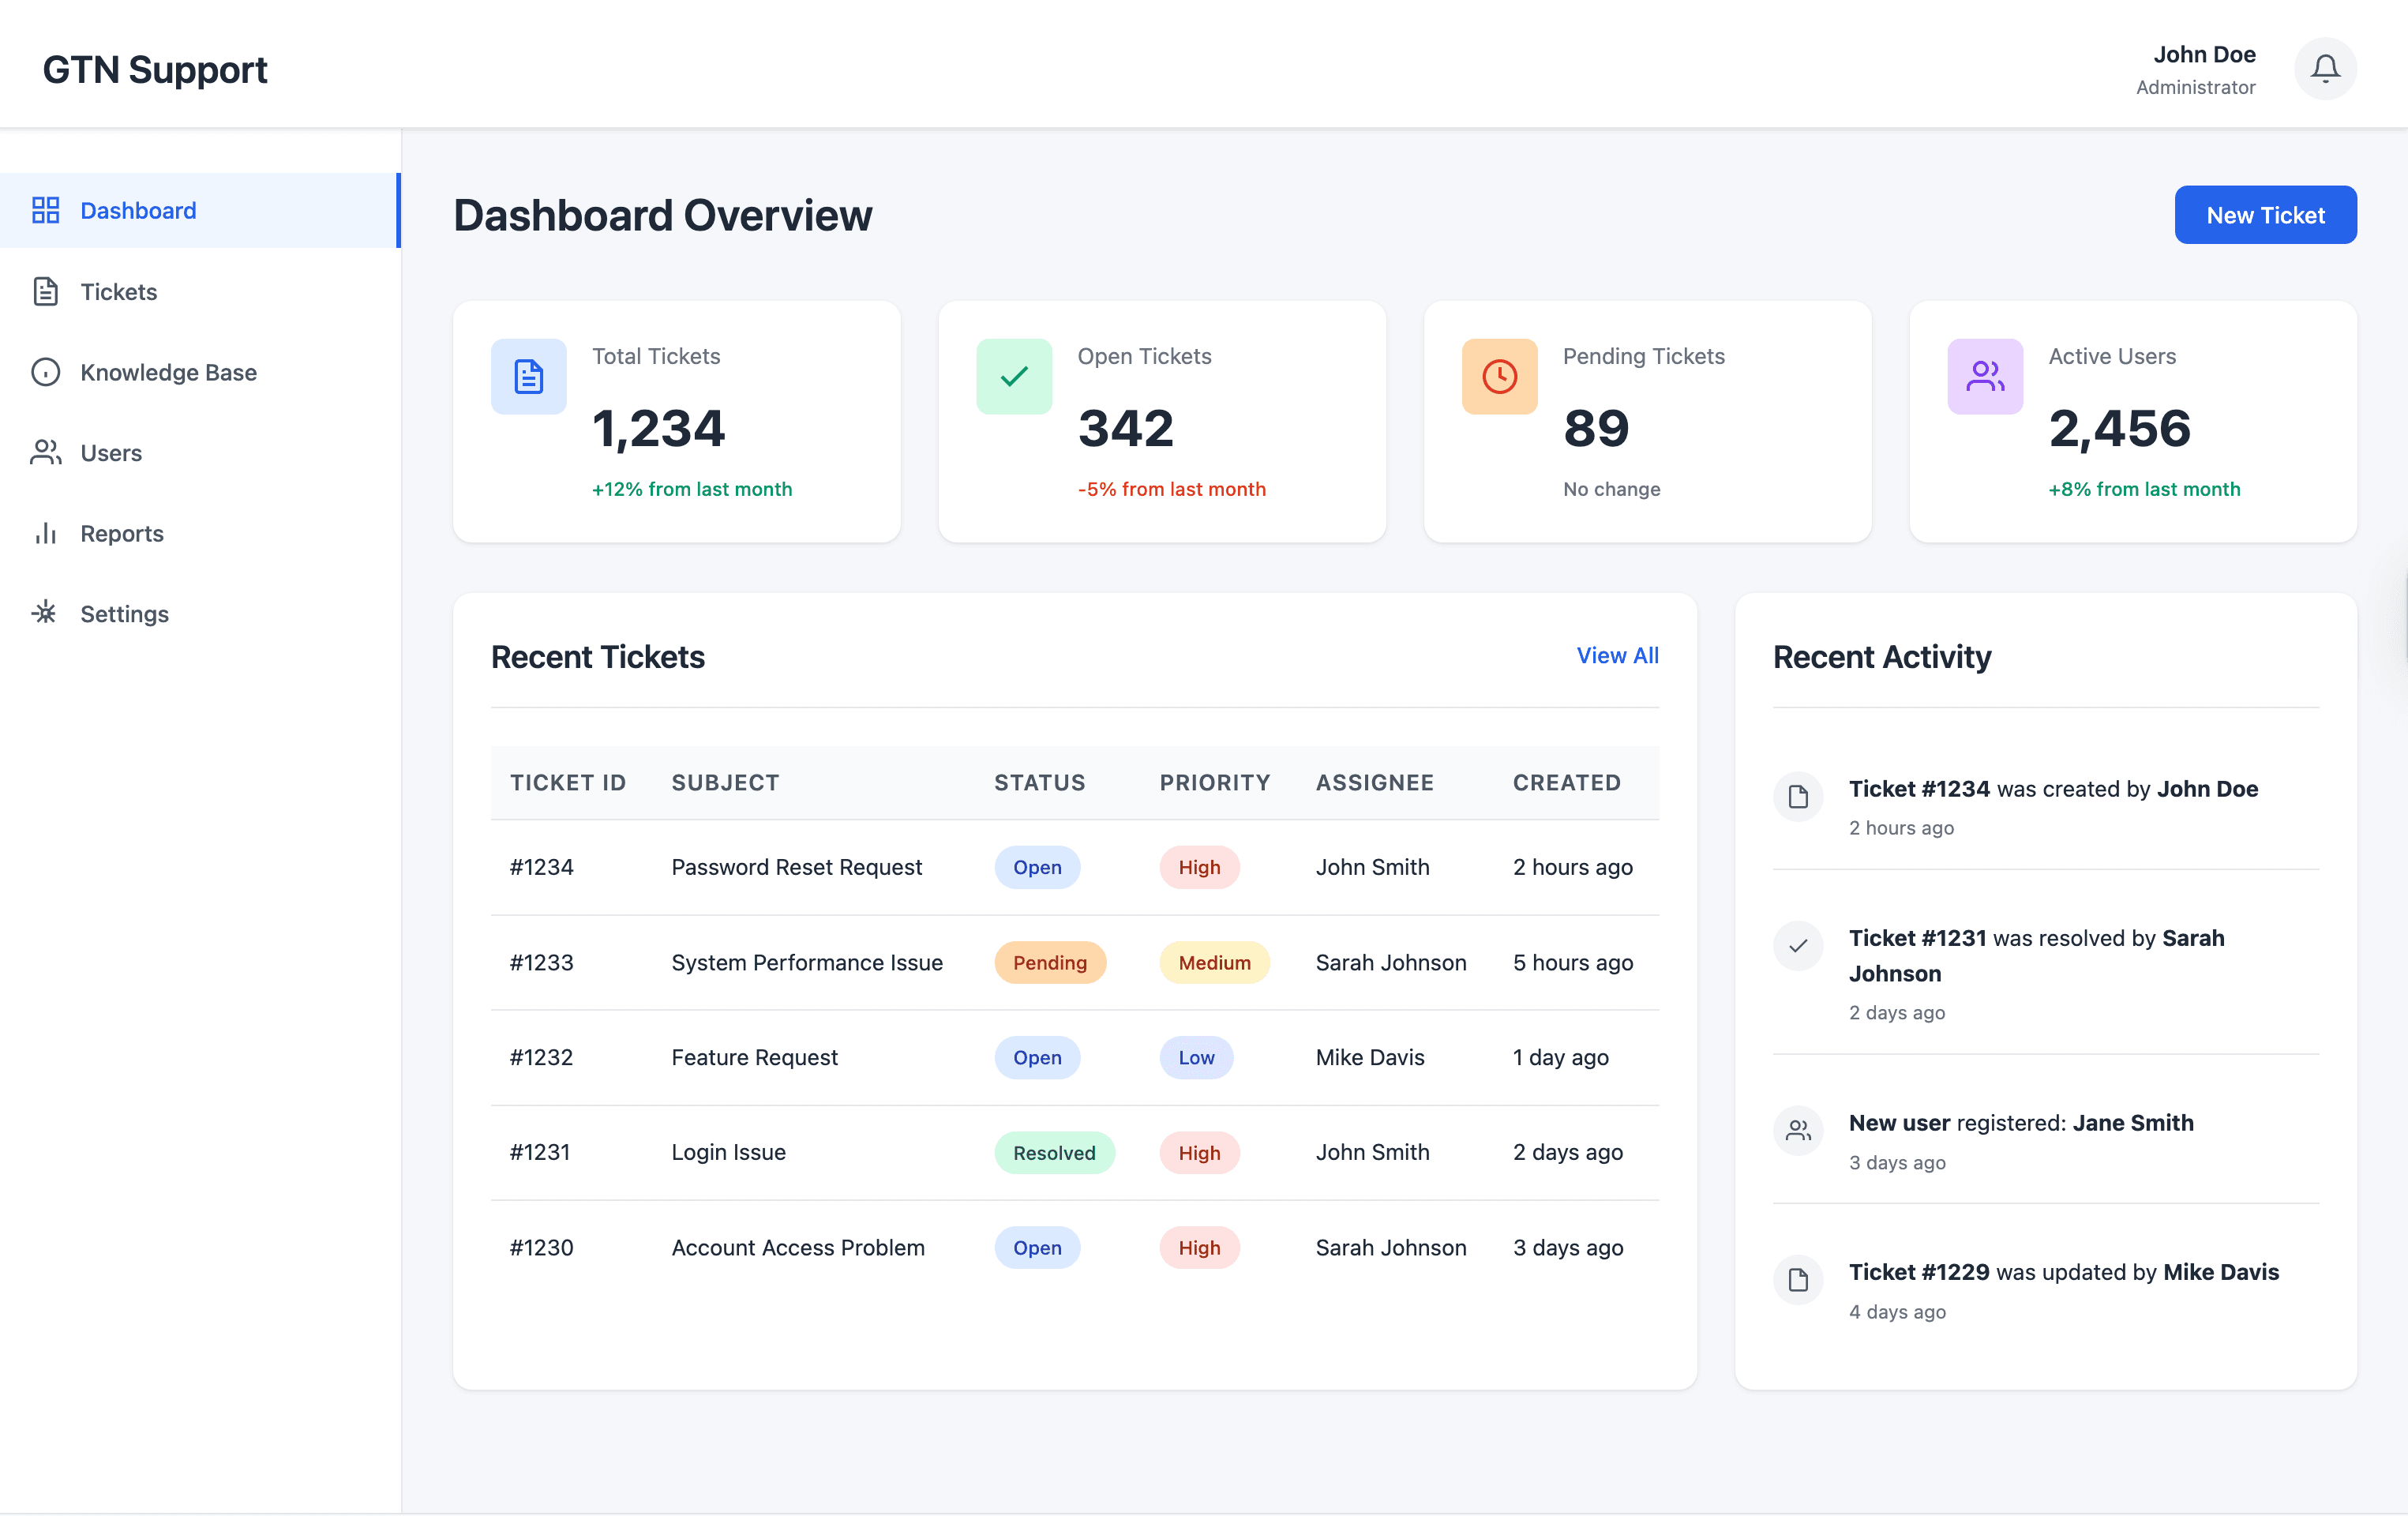This screenshot has width=2408, height=1516.
Task: Click ticket ID #1231 in the table
Action: pyautogui.click(x=539, y=1152)
